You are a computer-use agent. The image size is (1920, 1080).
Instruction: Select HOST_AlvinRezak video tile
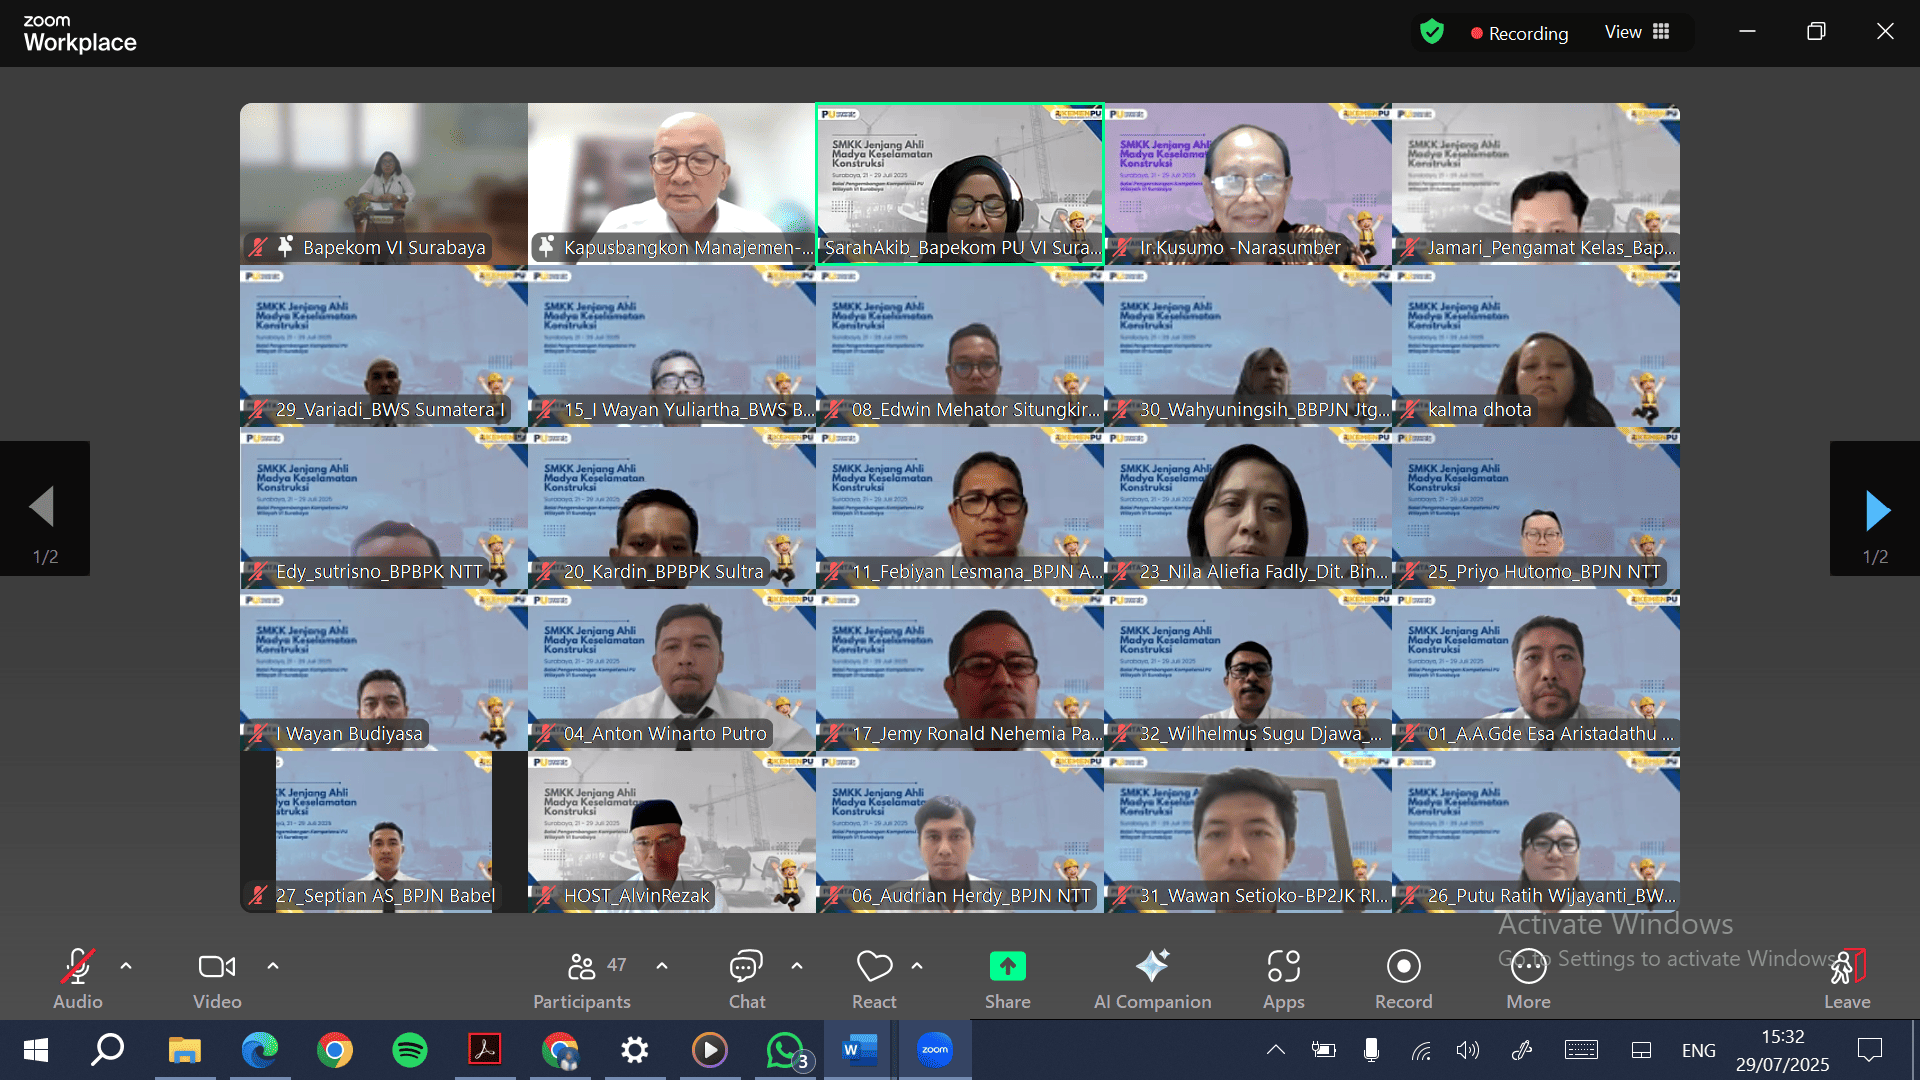point(672,832)
